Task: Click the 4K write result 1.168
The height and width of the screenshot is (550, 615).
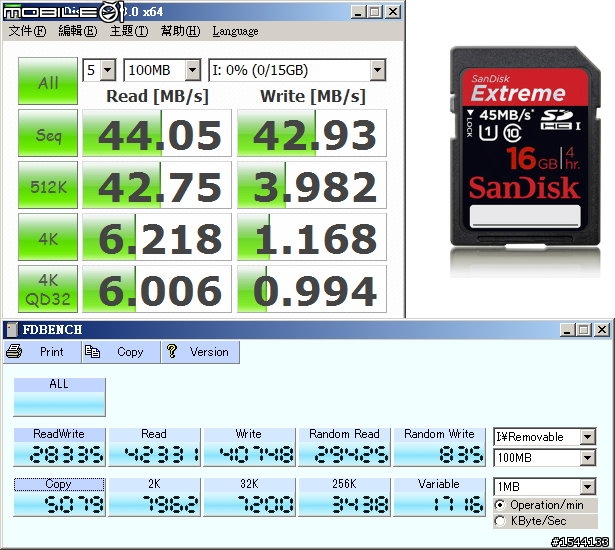Action: [x=312, y=237]
